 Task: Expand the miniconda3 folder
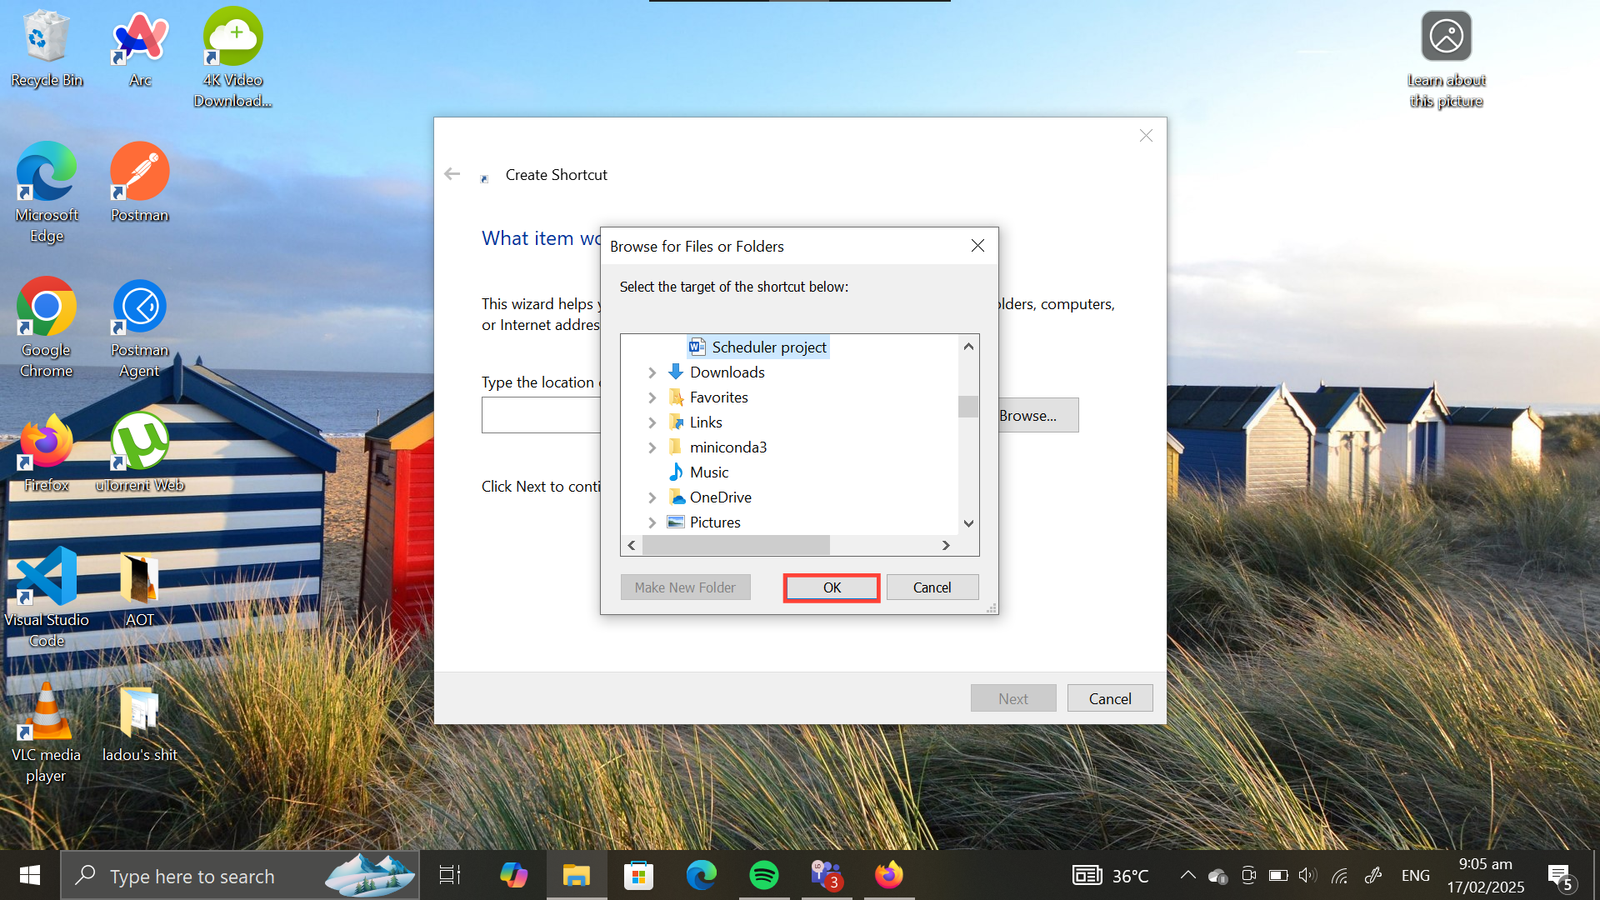pos(652,447)
